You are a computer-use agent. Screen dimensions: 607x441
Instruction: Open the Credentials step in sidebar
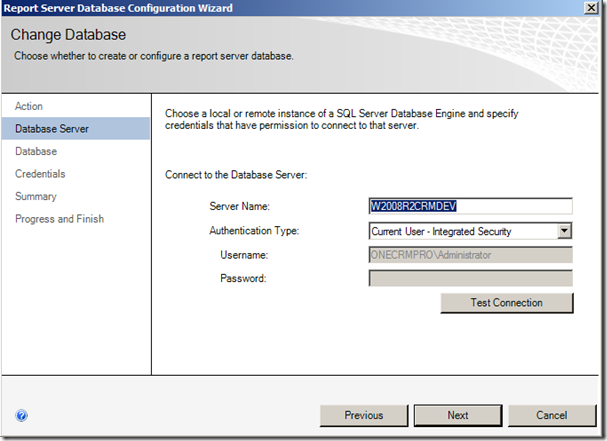(x=40, y=174)
